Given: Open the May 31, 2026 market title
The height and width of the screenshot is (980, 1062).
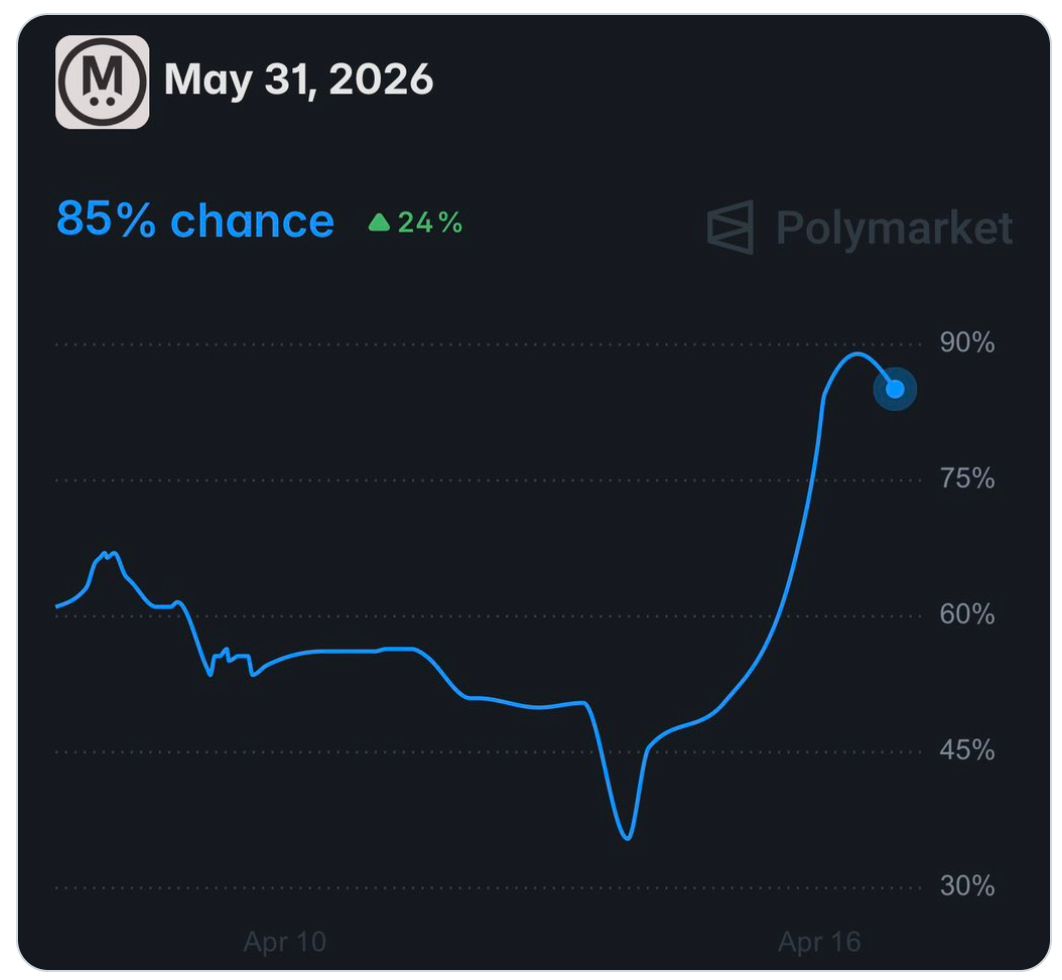Looking at the screenshot, I should (x=299, y=80).
